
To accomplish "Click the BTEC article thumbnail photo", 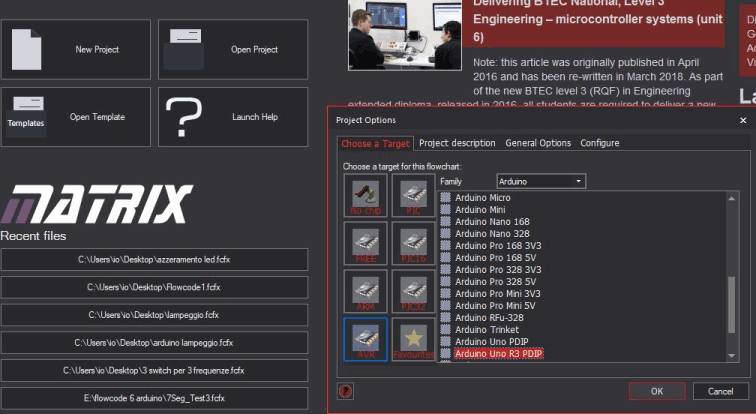I will pos(405,35).
